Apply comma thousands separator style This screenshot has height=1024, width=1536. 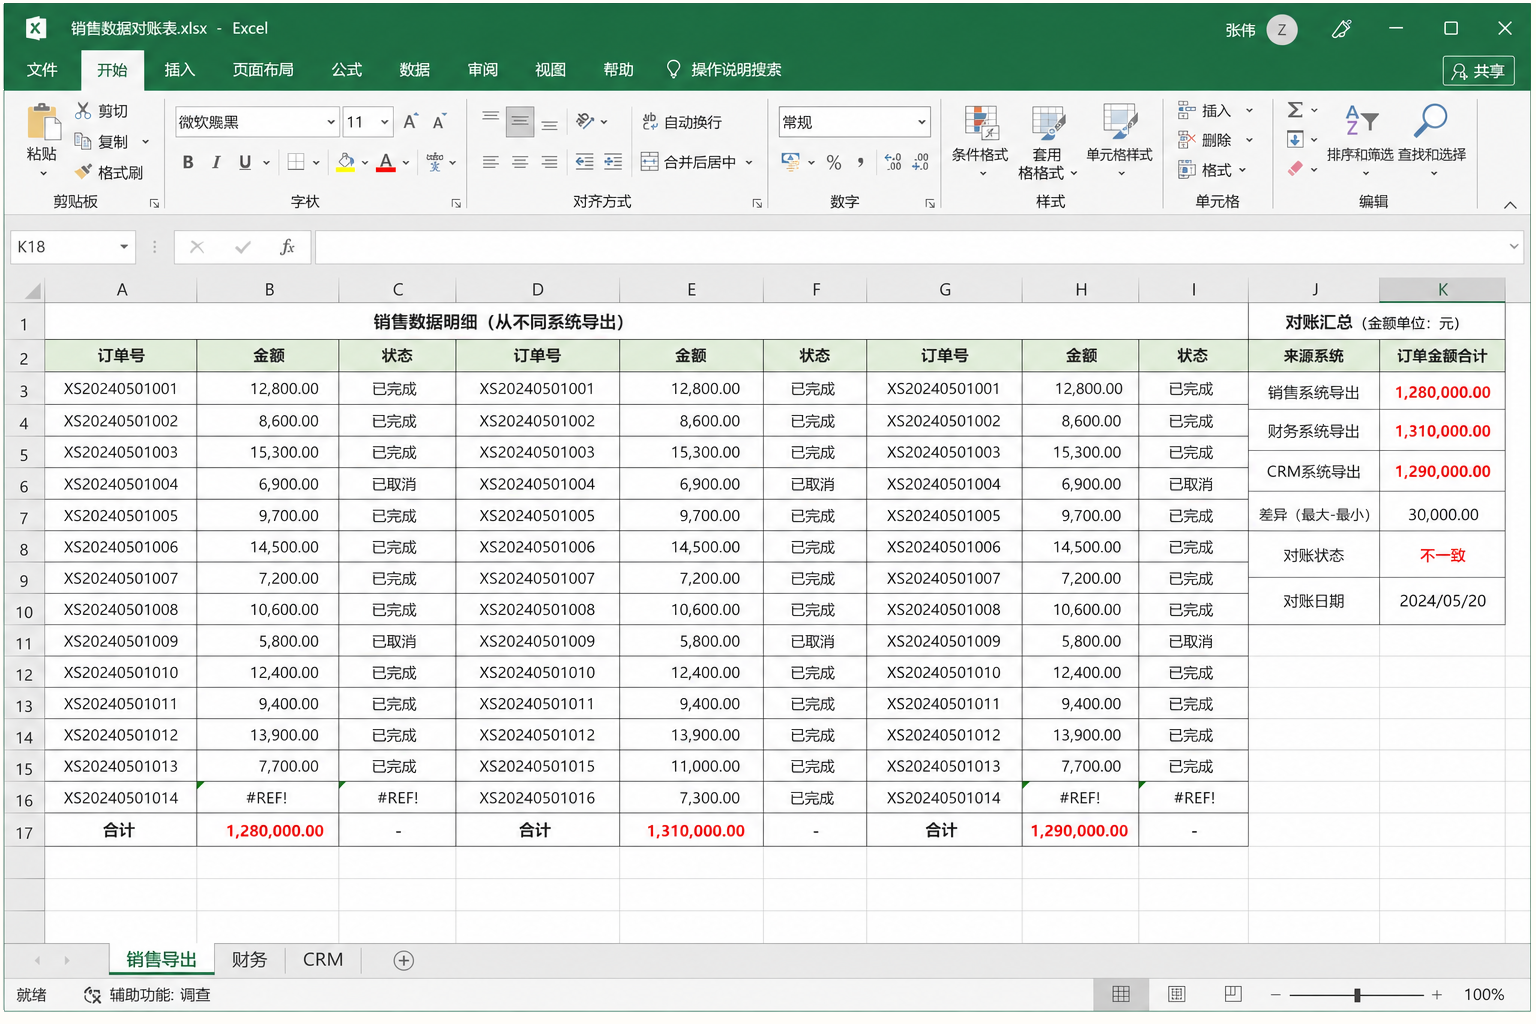860,162
